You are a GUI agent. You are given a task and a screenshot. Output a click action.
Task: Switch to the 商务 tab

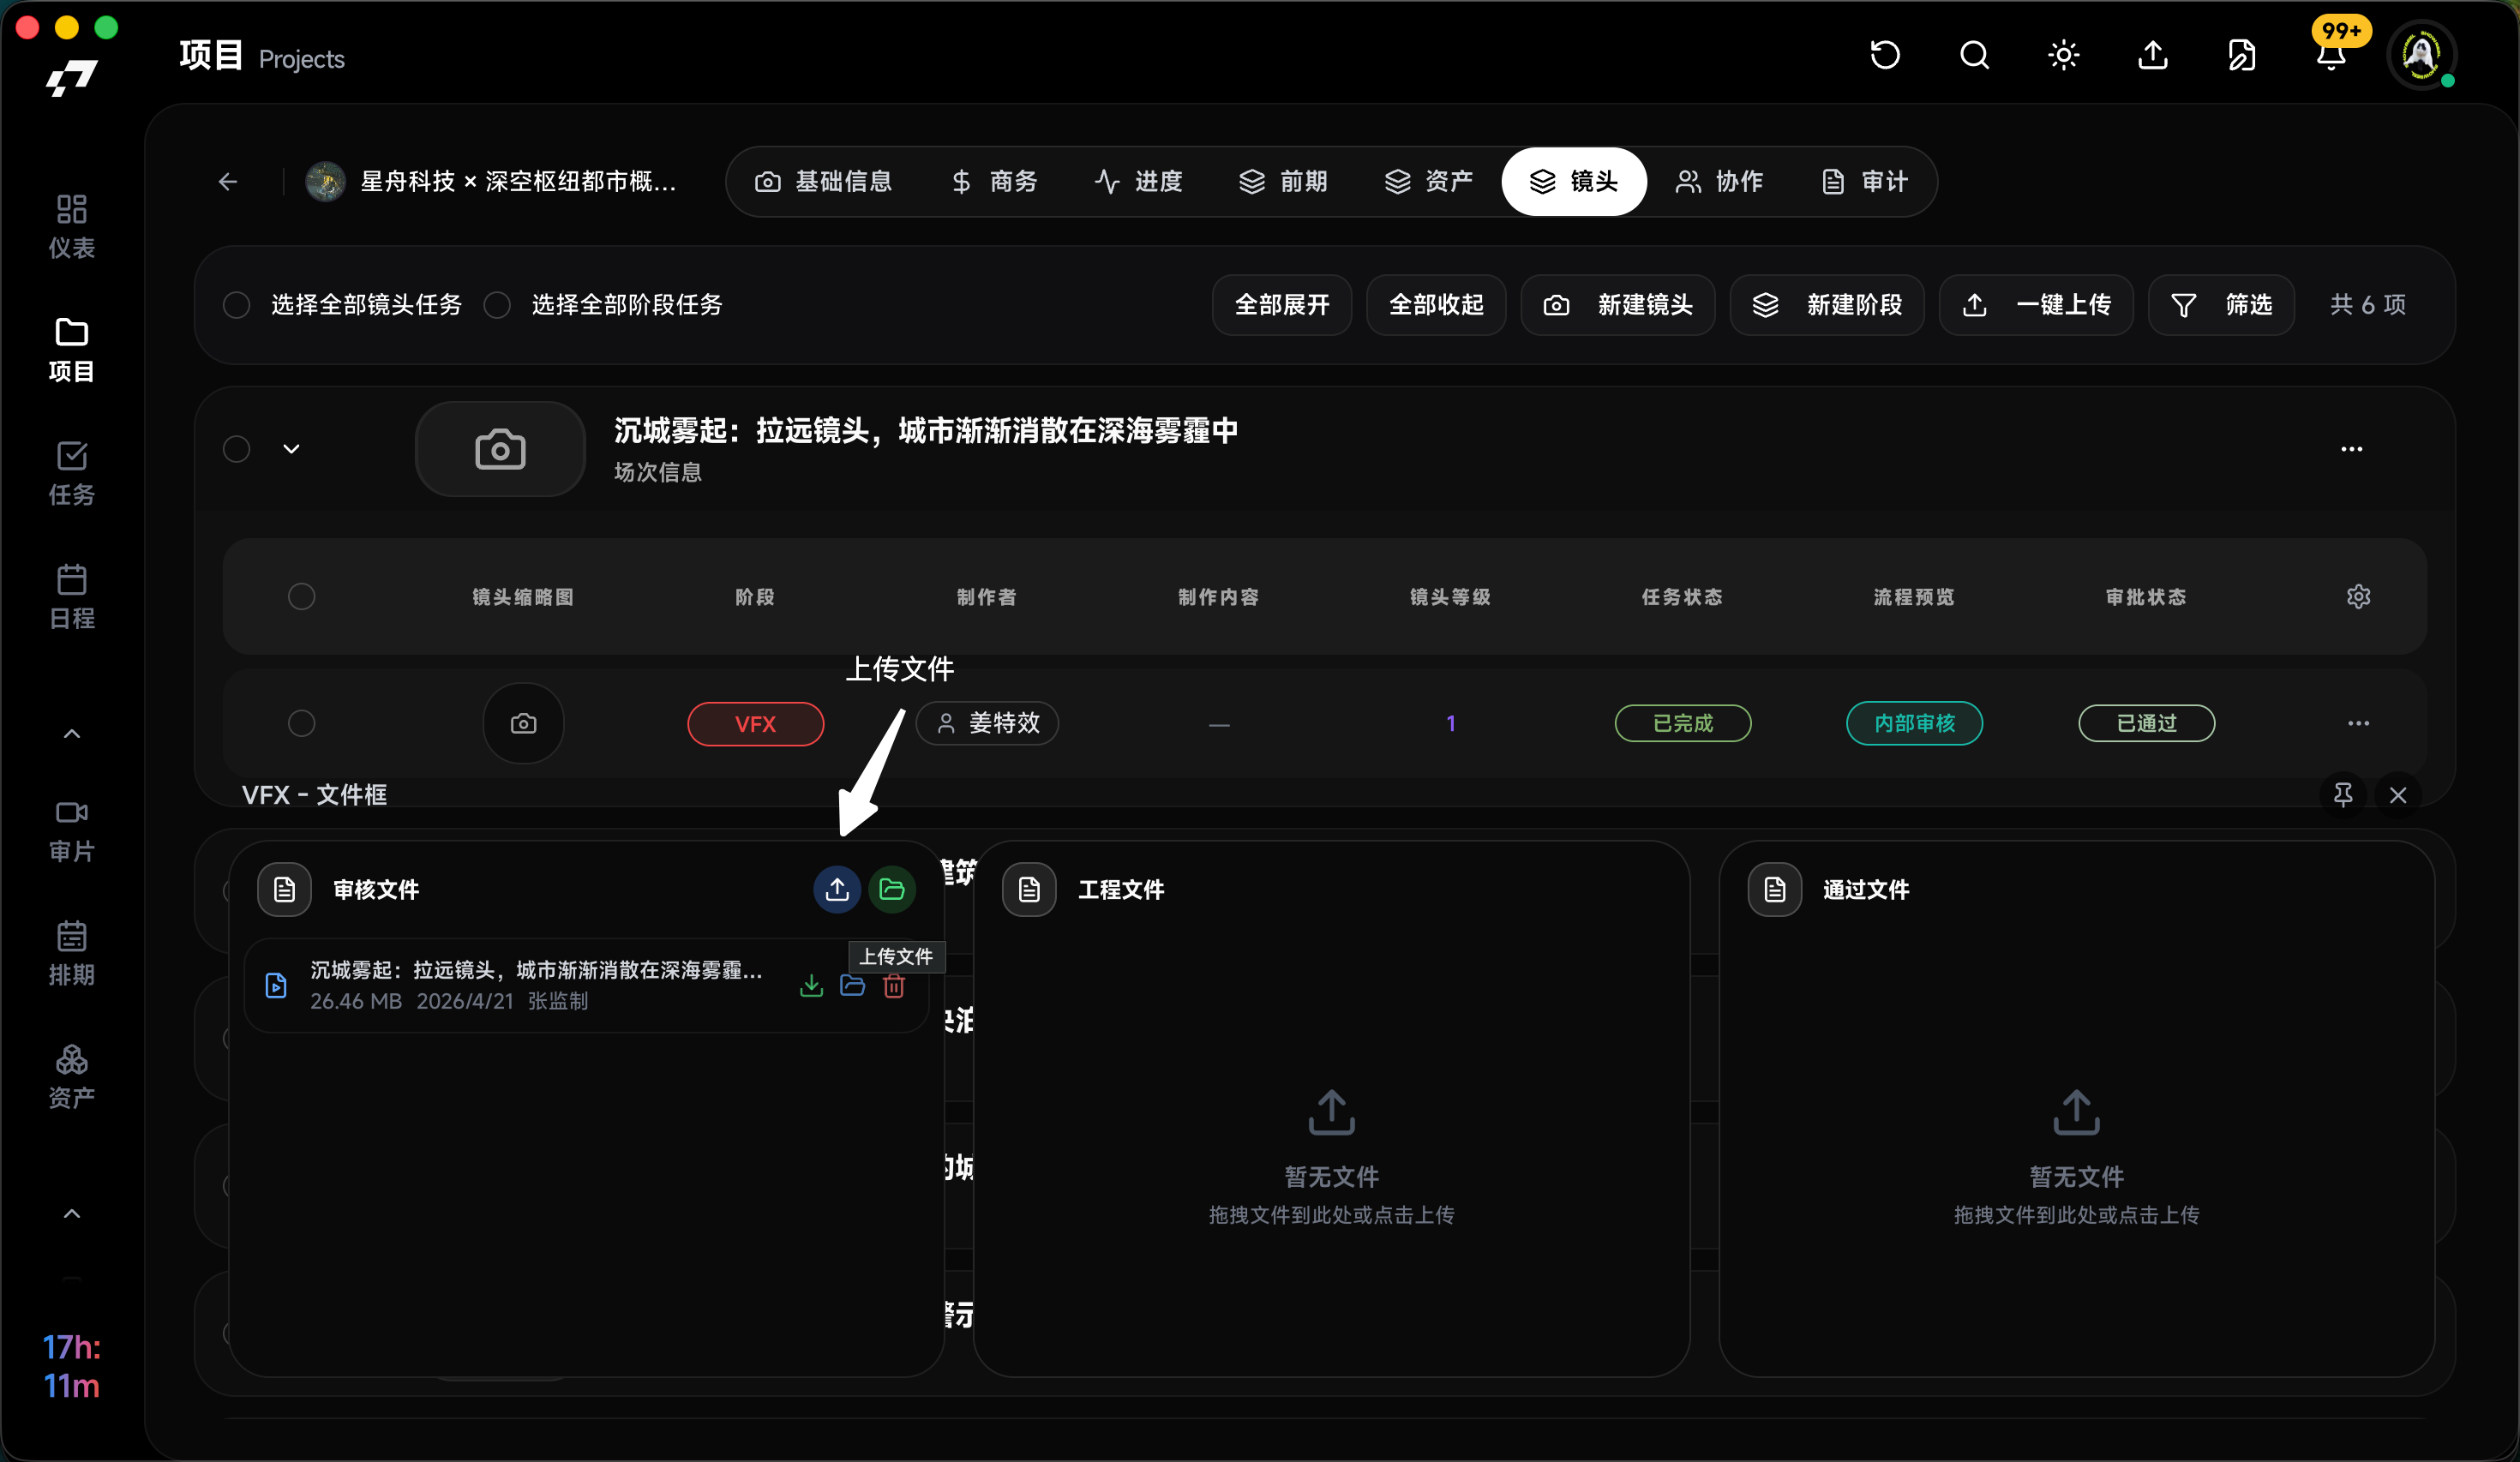coord(994,181)
